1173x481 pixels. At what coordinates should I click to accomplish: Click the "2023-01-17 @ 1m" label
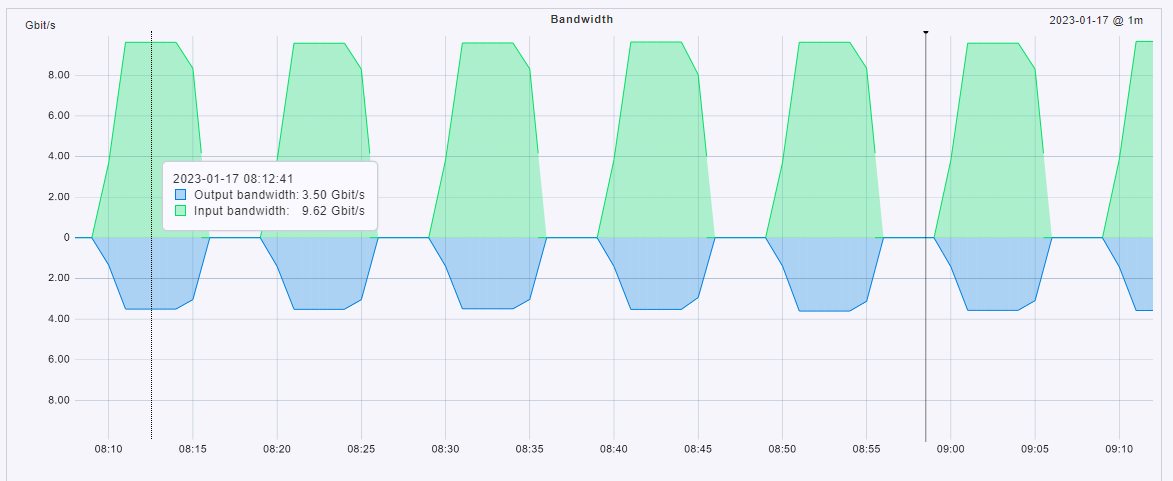(1096, 21)
